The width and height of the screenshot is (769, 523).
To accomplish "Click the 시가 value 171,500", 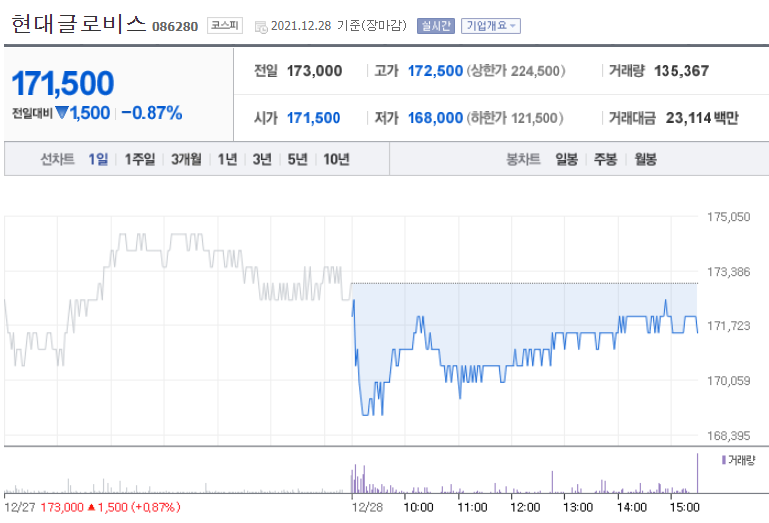I will point(313,118).
